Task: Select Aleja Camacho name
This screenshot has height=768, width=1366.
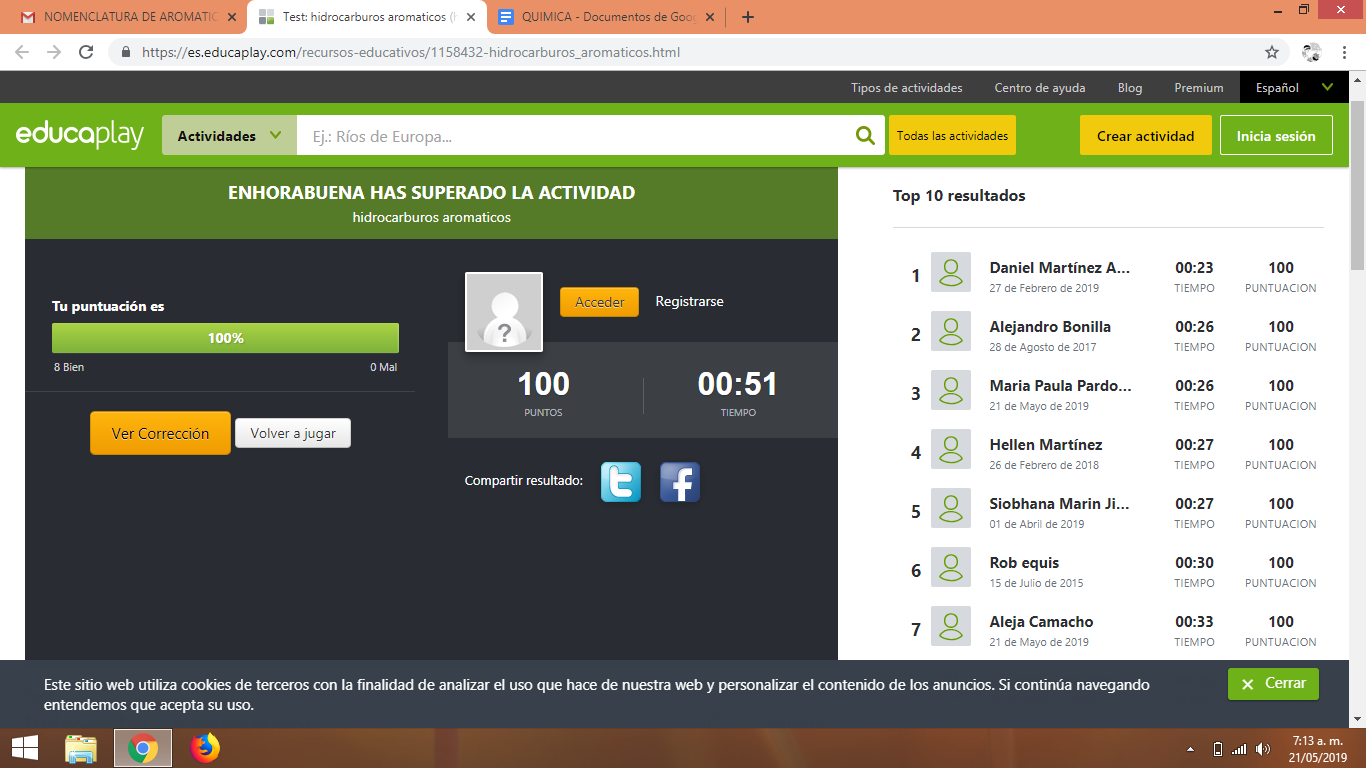Action: coord(1041,622)
